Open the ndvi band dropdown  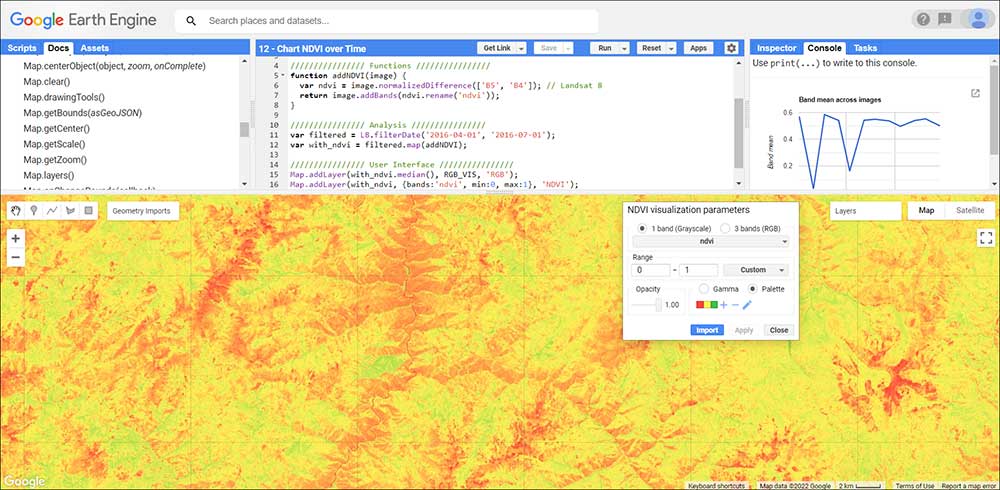coord(710,242)
